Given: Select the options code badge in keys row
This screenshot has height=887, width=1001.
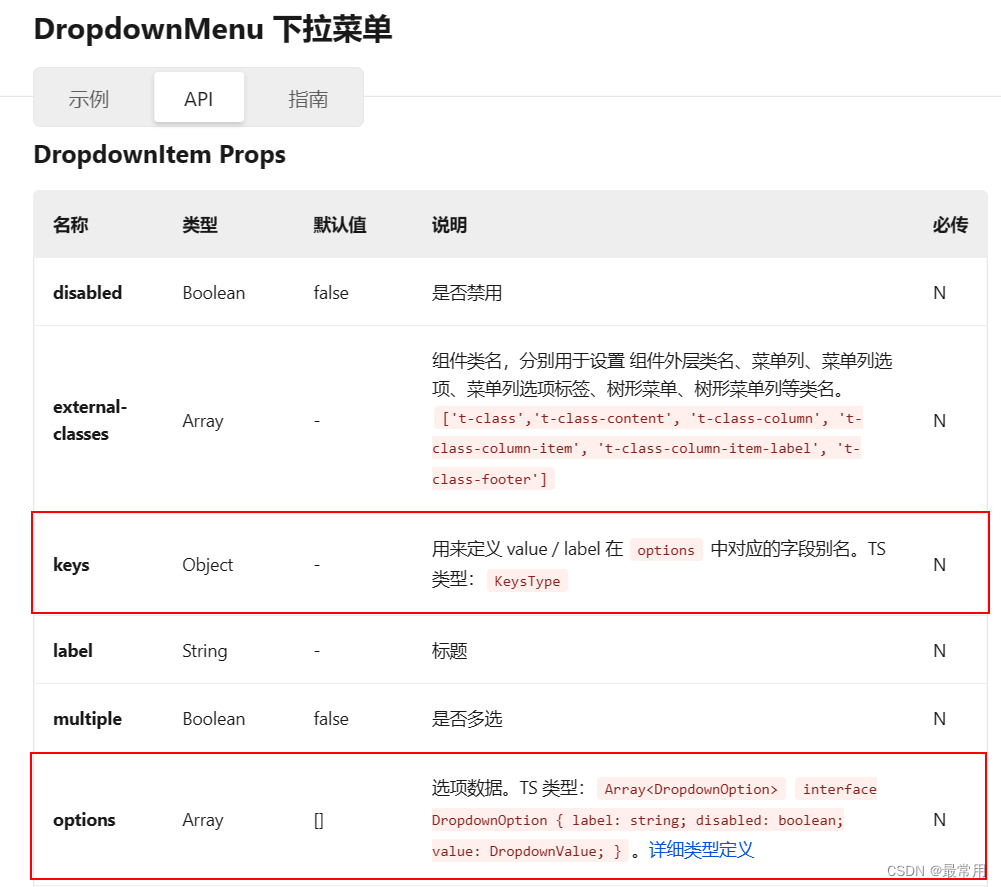Looking at the screenshot, I should pos(665,549).
